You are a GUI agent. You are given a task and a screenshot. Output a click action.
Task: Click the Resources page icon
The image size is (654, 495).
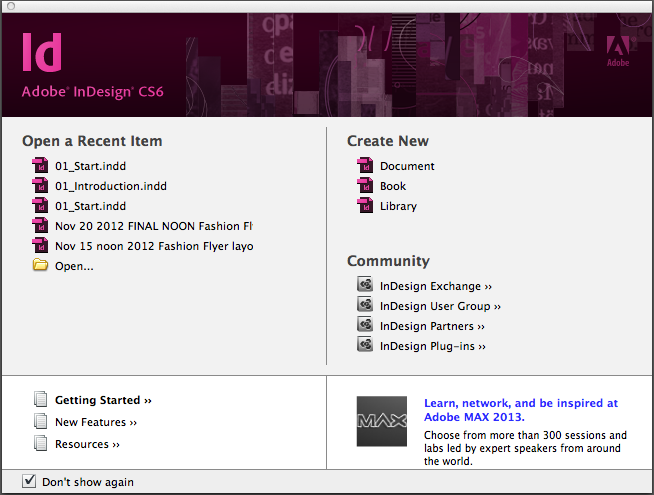(40, 443)
